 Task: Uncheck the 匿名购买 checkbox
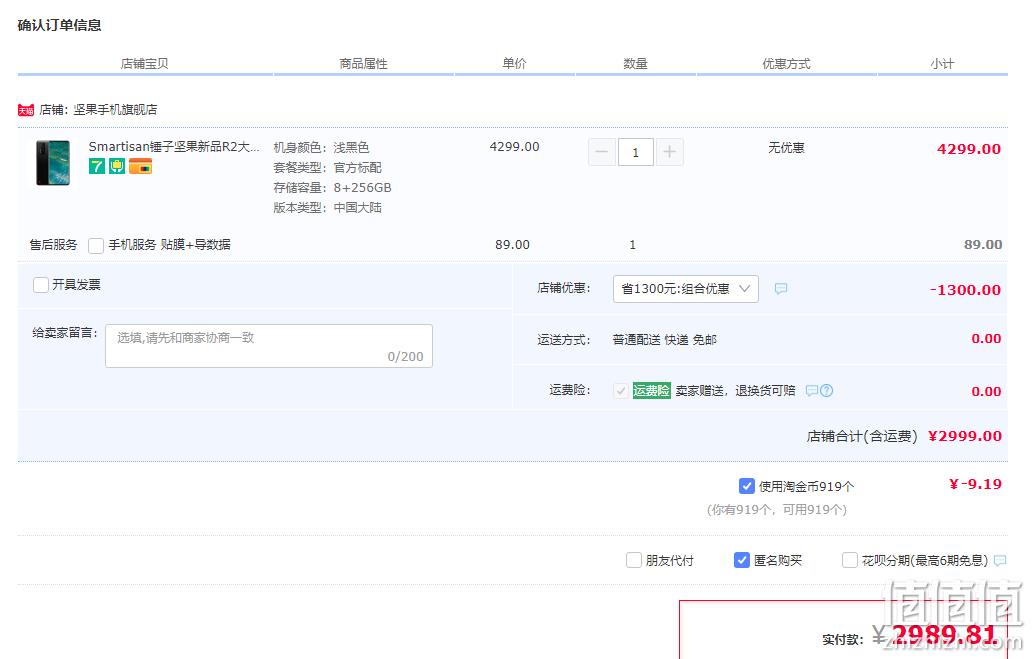(x=742, y=560)
